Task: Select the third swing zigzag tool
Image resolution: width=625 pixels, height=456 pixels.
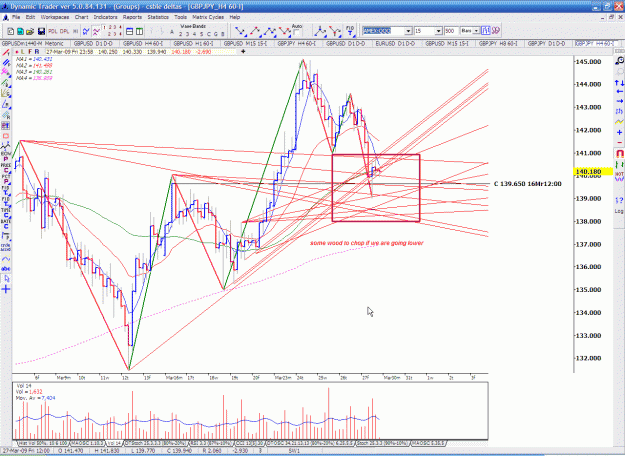Action: click(270, 31)
